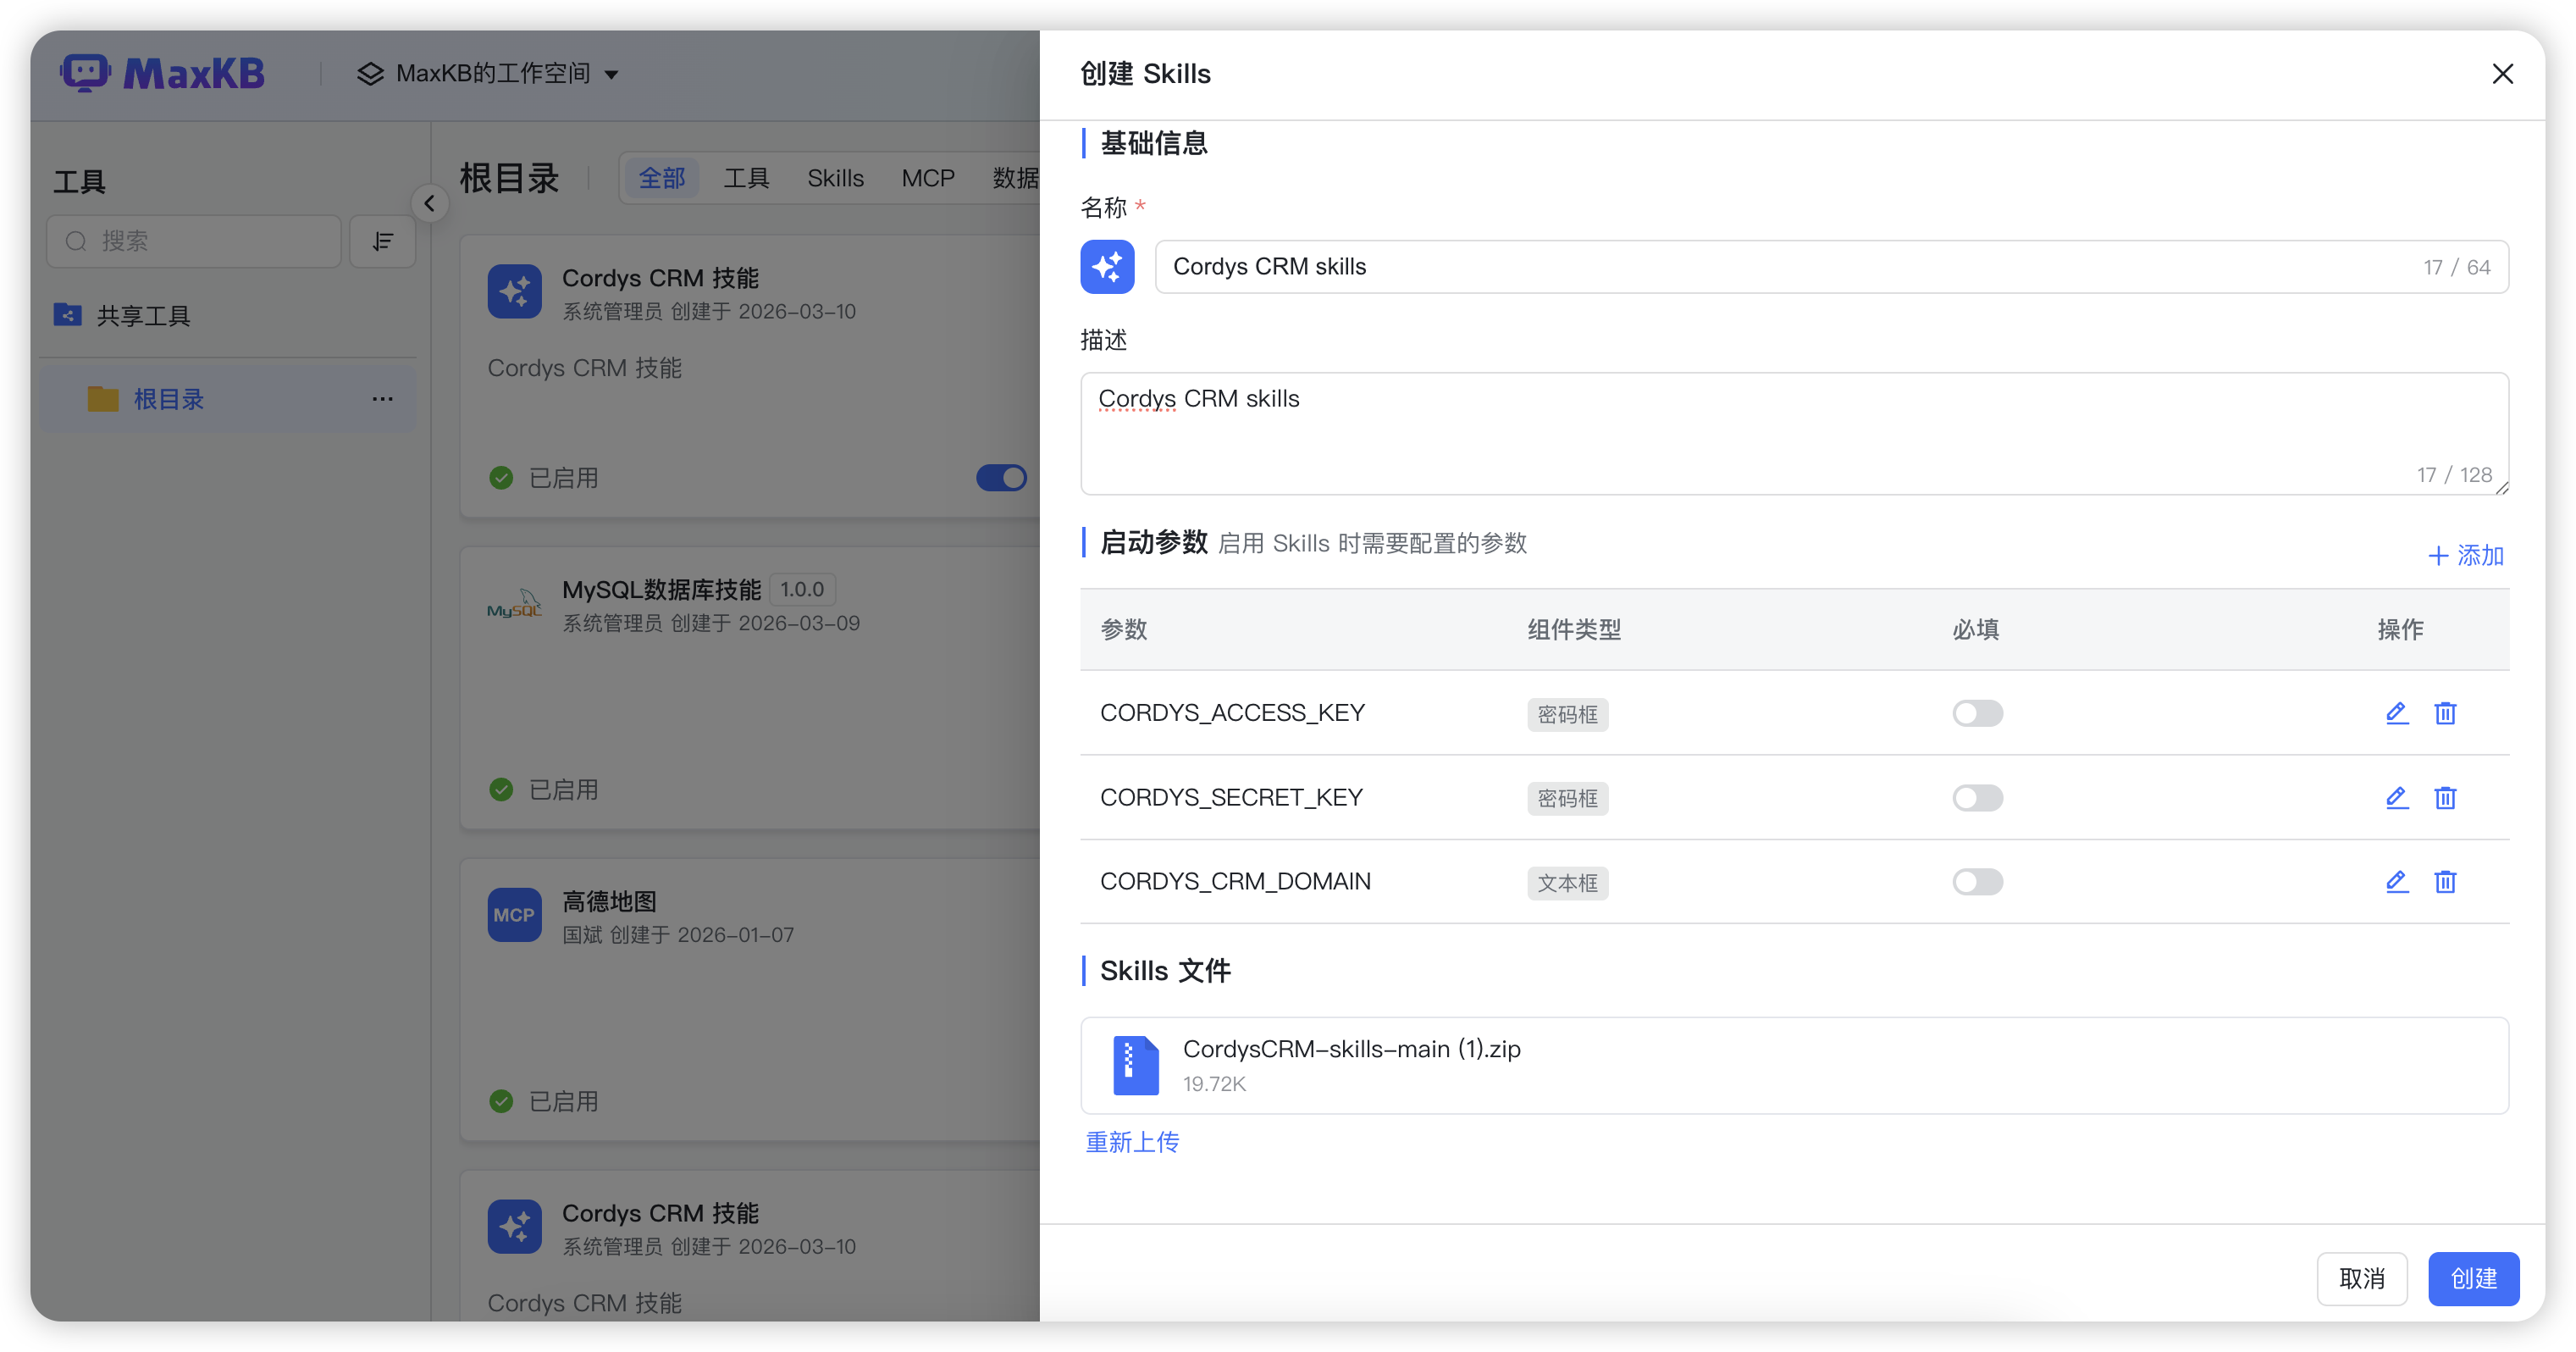Click the zip file icon for CordysCRM-skills-main
The width and height of the screenshot is (2576, 1352).
point(1136,1065)
